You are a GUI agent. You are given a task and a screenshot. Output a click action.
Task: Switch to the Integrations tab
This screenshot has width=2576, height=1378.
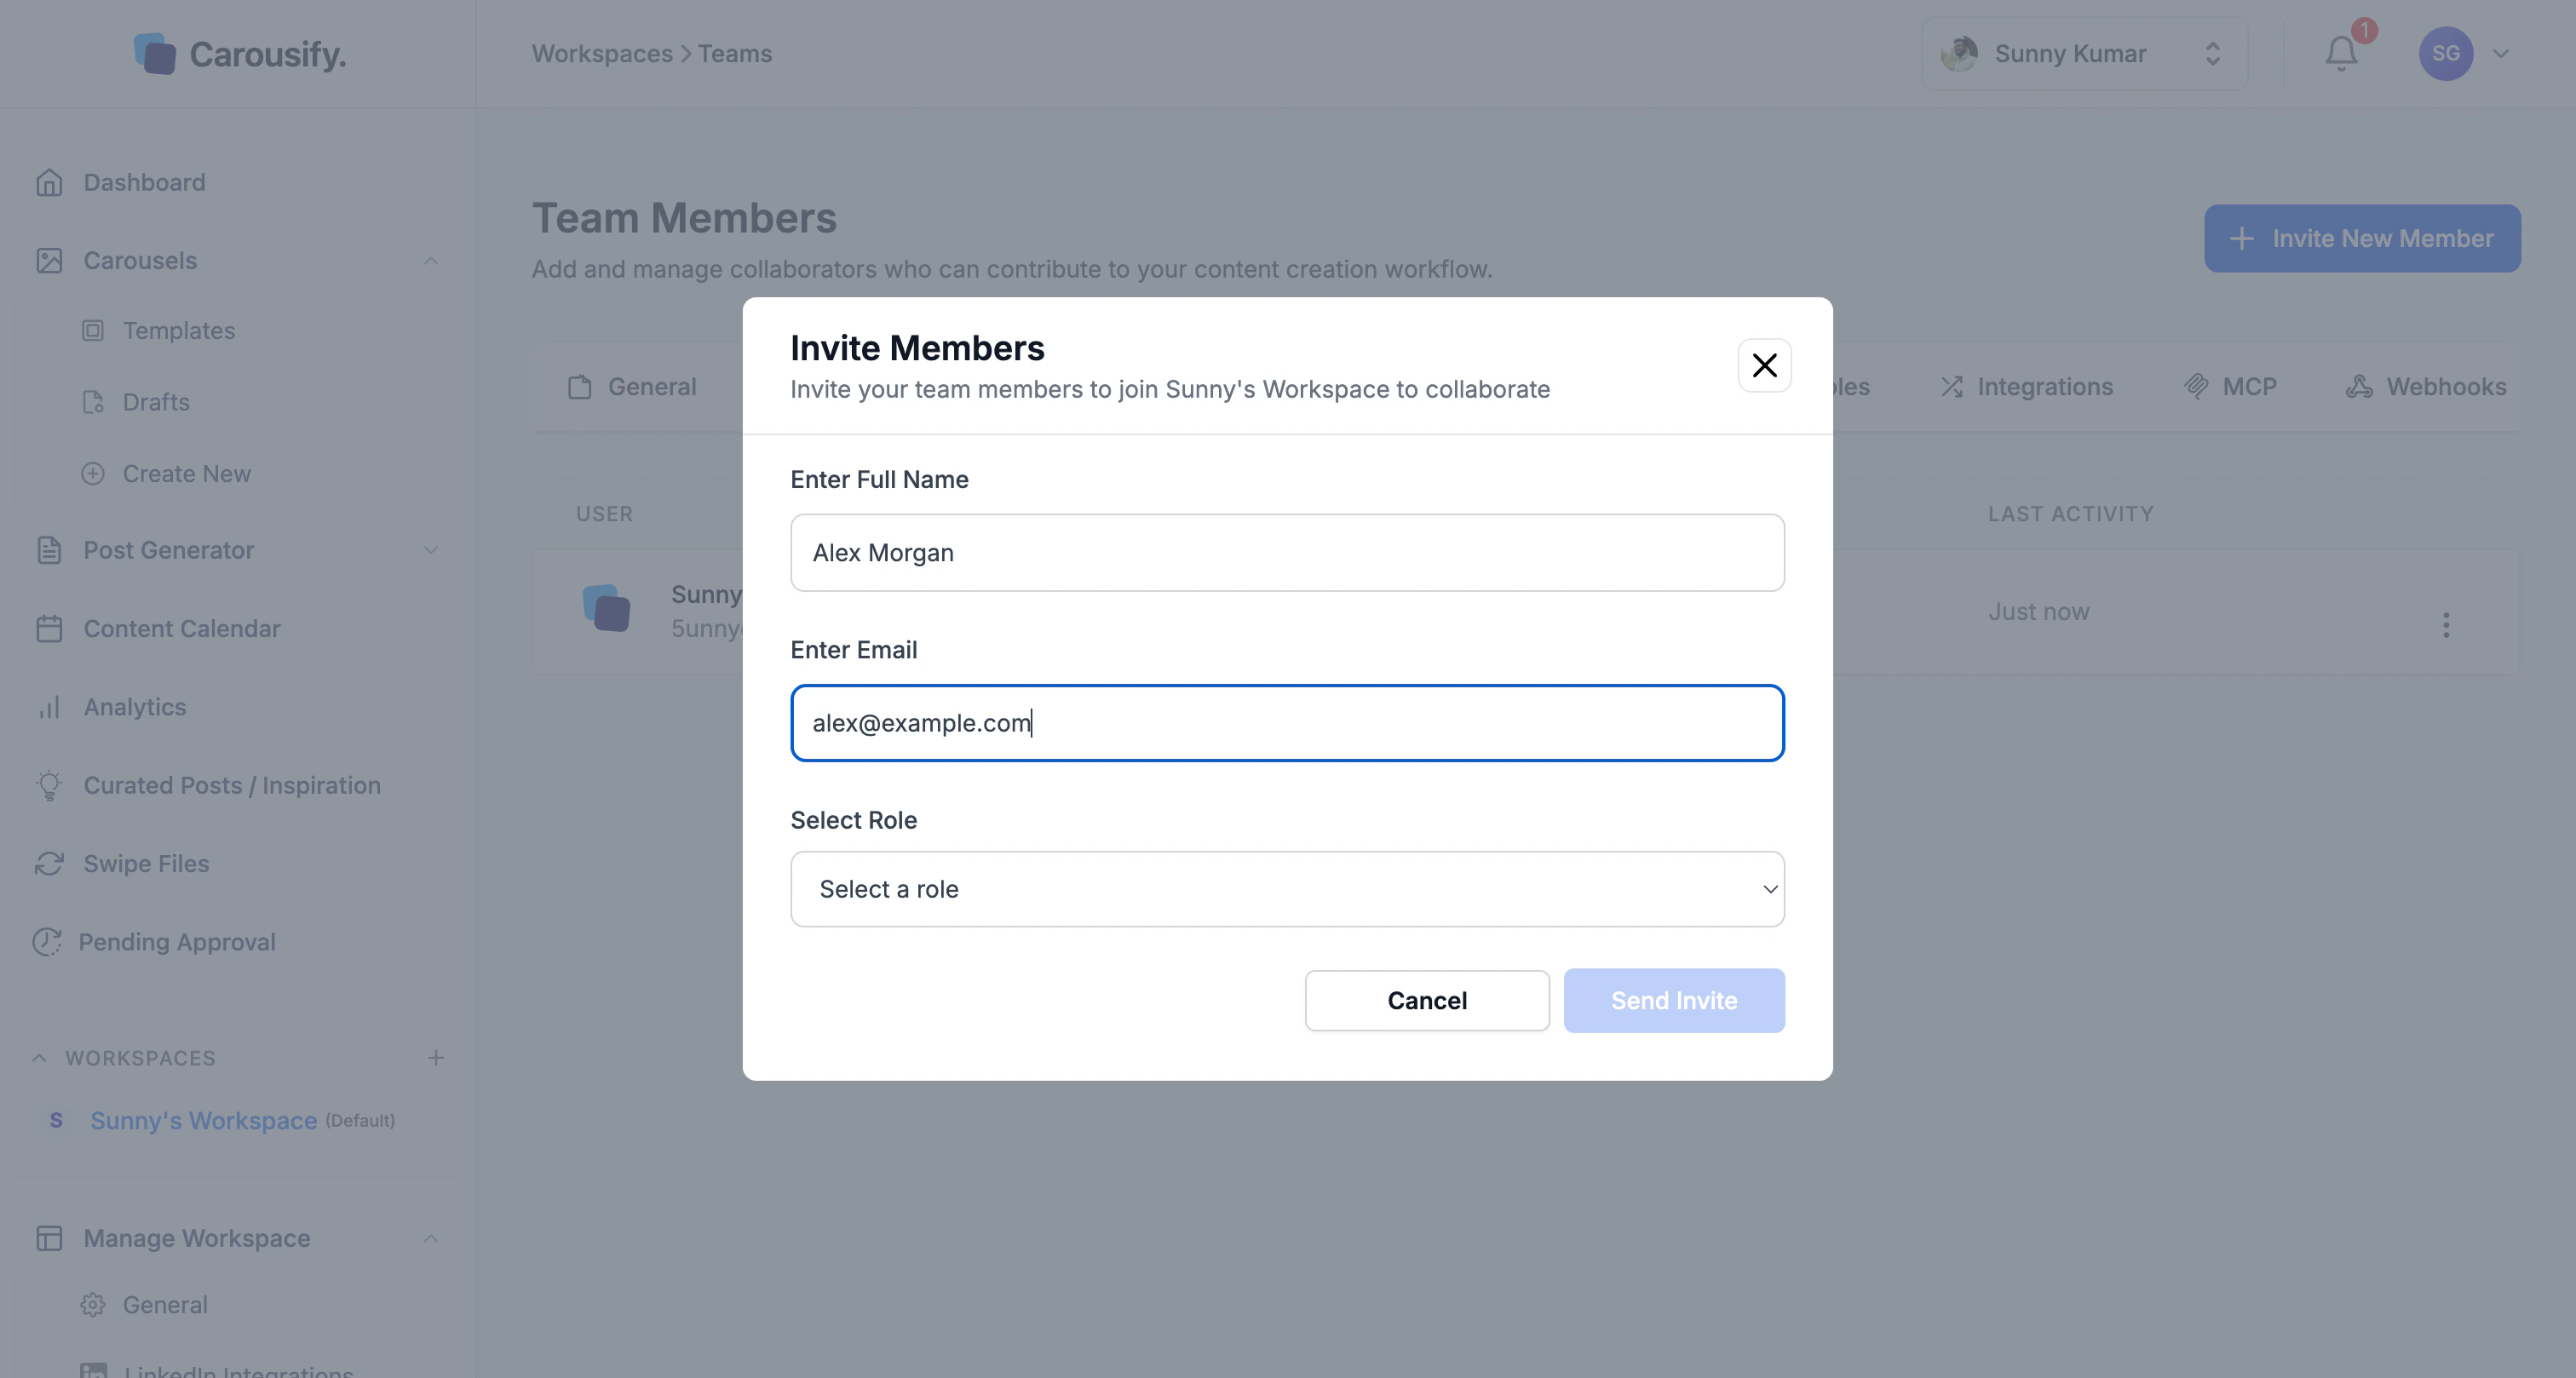(x=2026, y=387)
